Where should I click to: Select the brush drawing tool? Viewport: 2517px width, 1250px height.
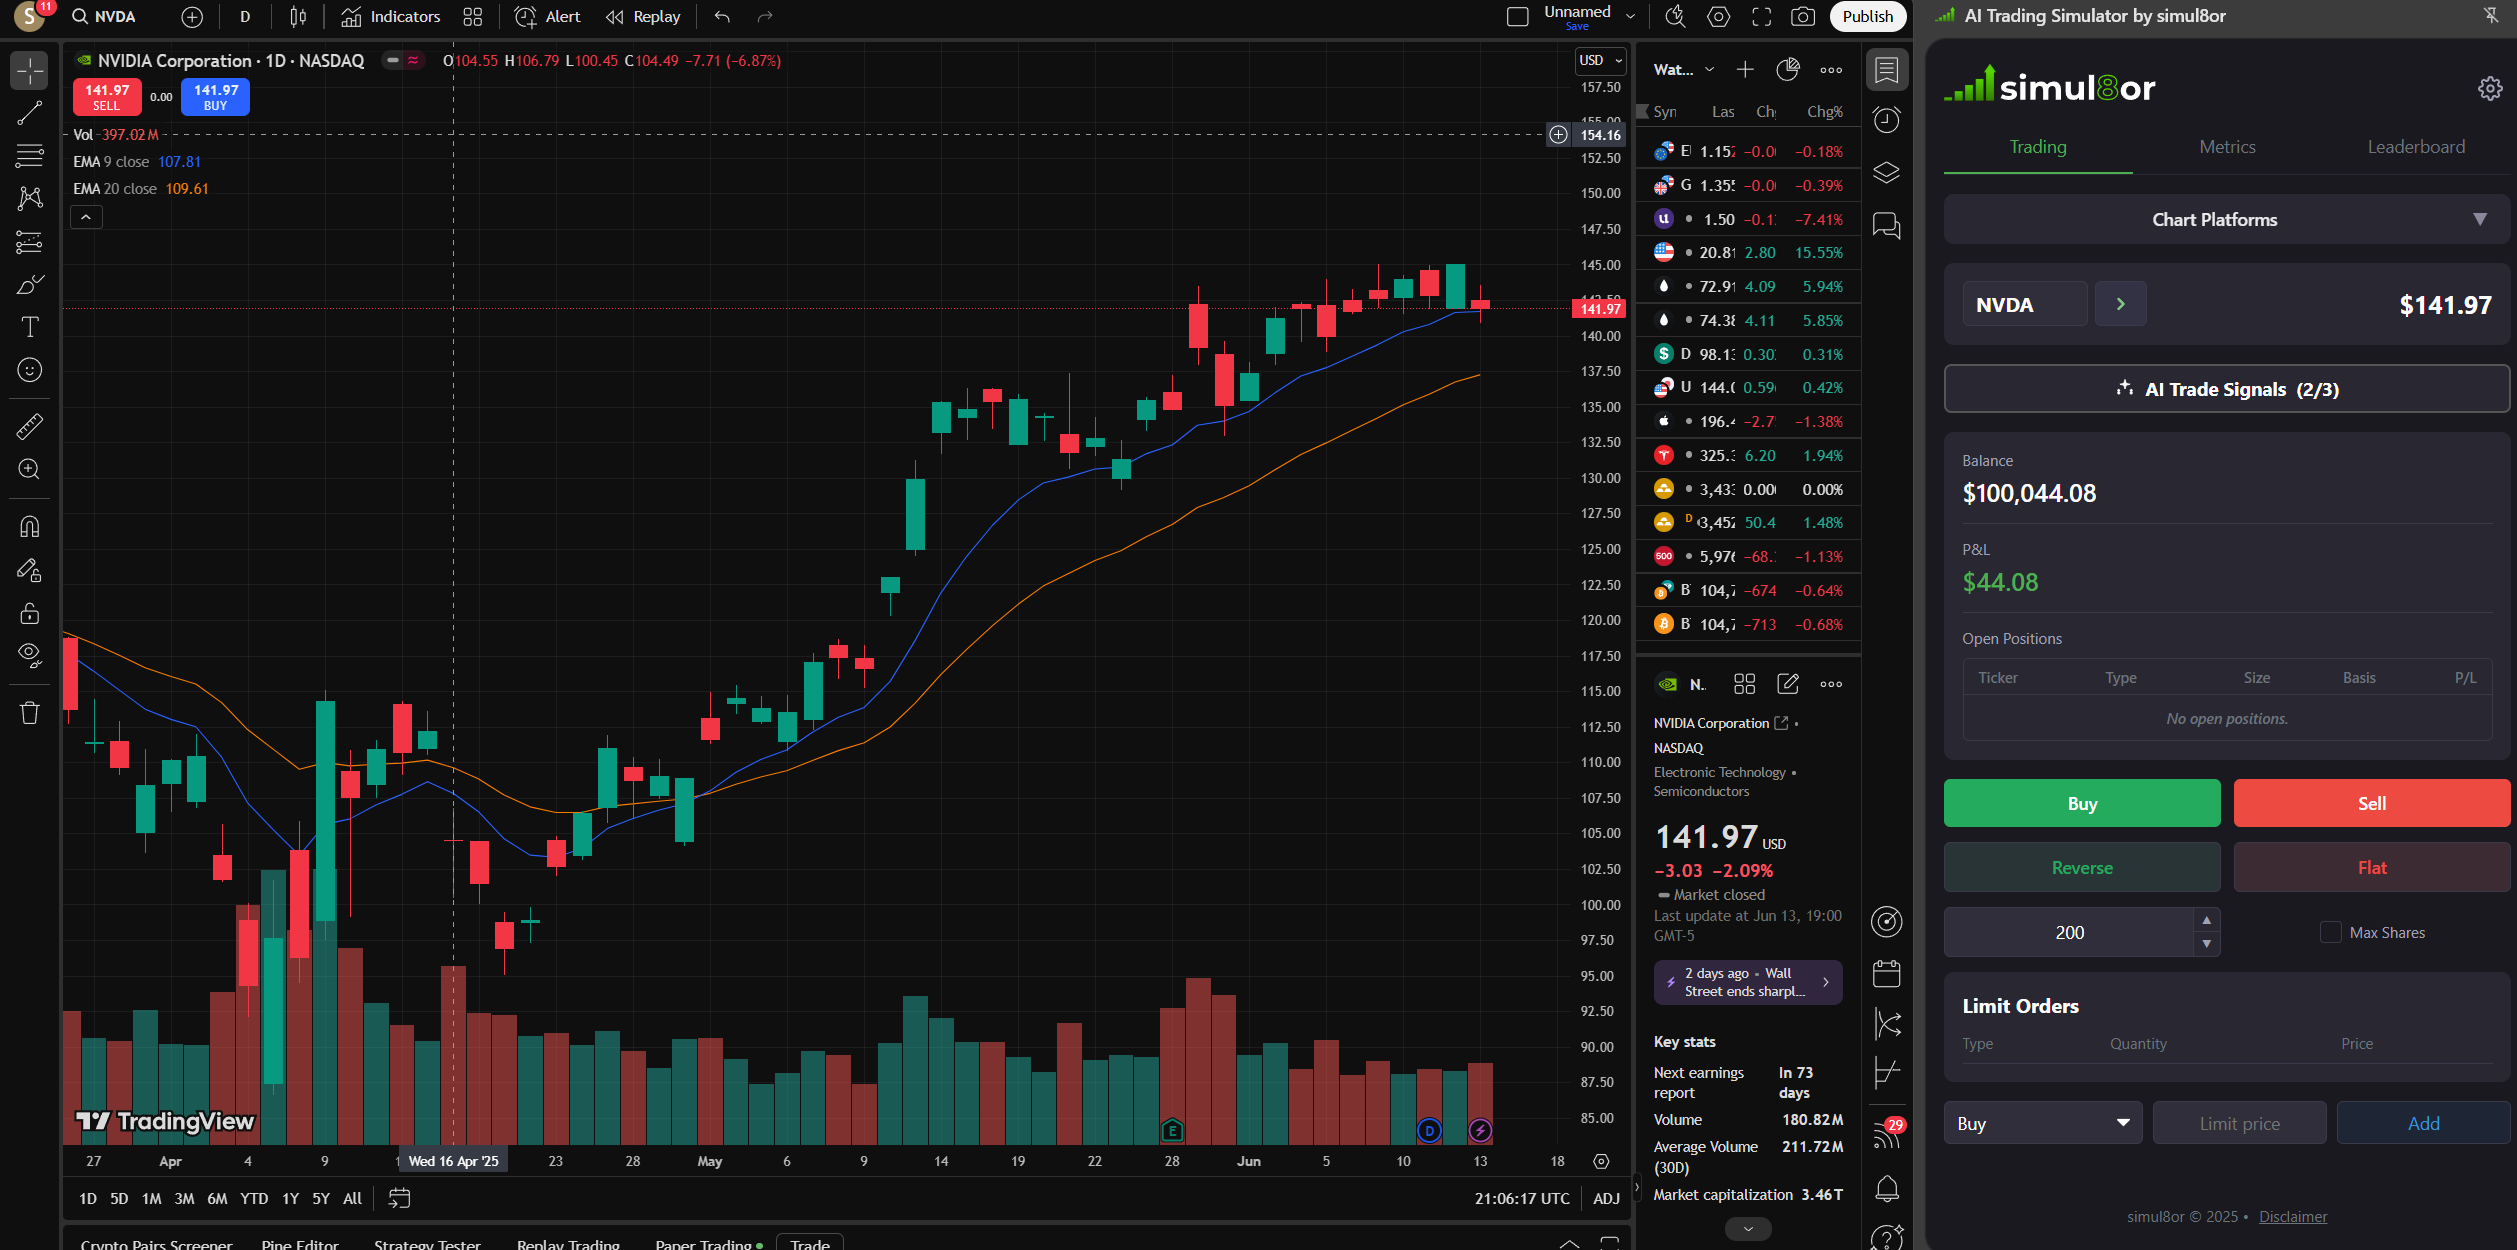point(30,285)
